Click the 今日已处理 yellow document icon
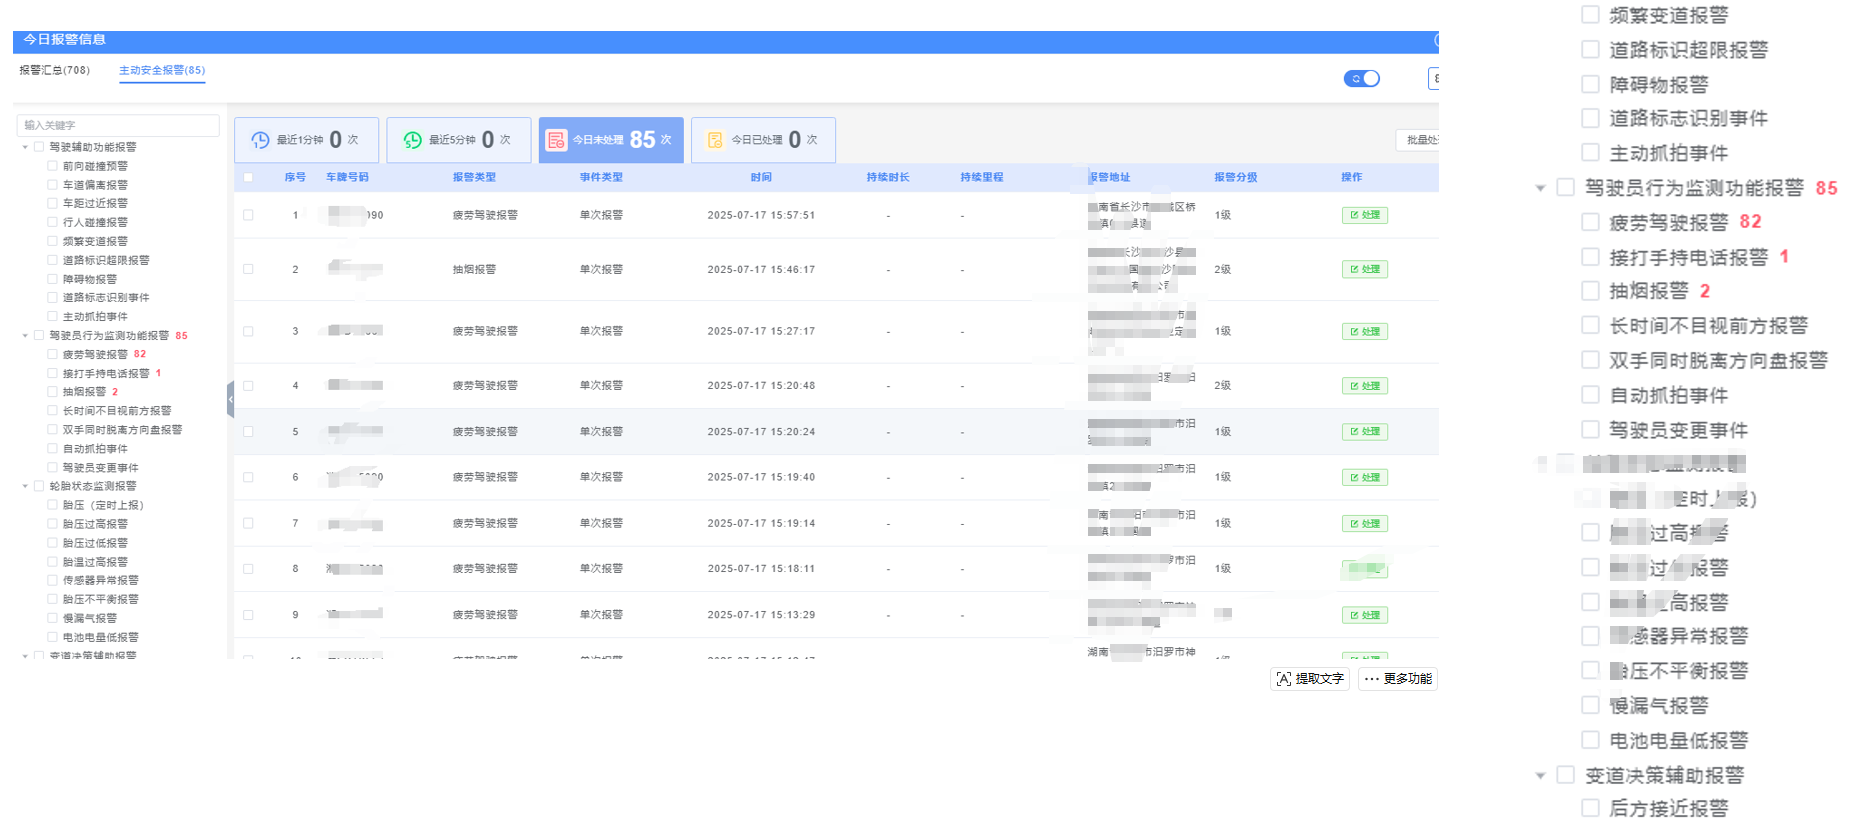 pos(715,140)
